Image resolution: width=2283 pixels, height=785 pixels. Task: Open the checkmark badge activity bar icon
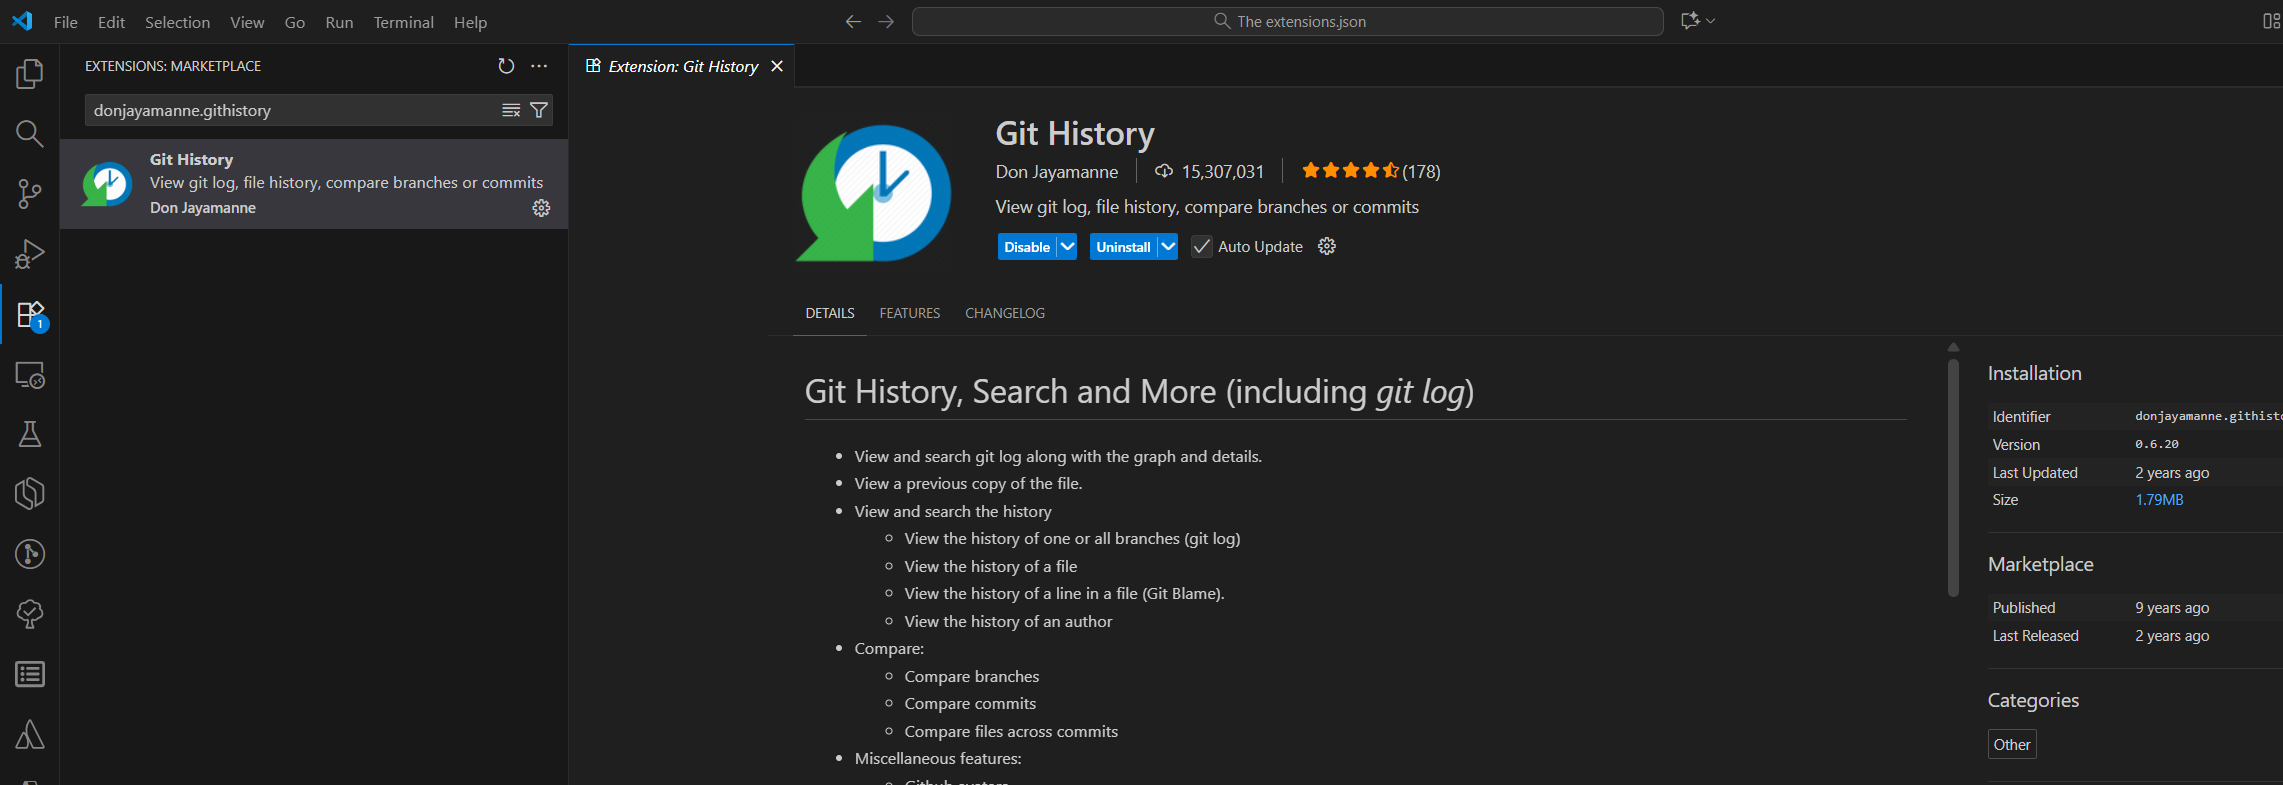30,614
